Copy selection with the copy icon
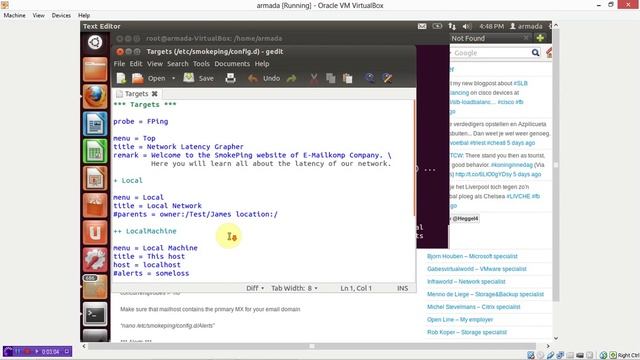The width and height of the screenshot is (640, 360). [331, 78]
